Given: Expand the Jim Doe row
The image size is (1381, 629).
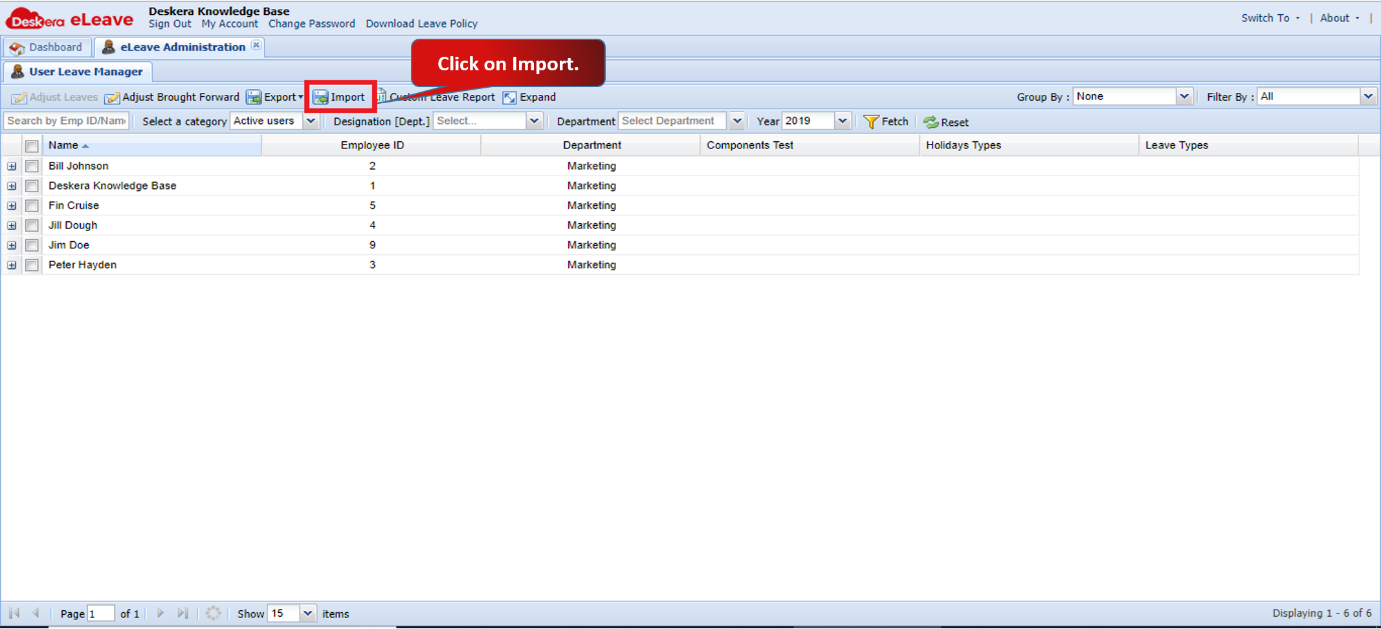Looking at the screenshot, I should point(12,245).
